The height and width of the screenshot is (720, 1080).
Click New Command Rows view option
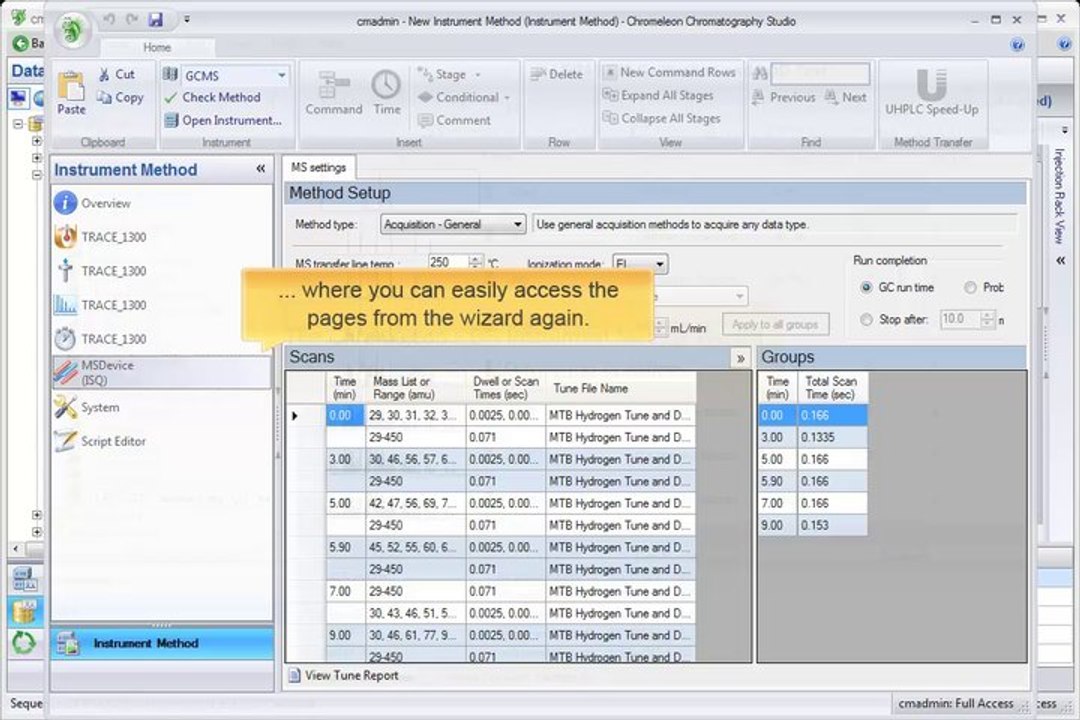pos(669,72)
